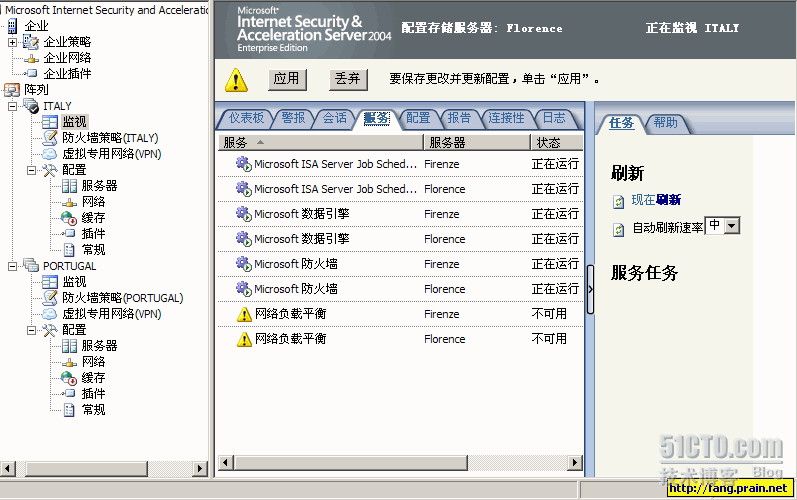Click the 常规 icon under ITALY 配置
The width and height of the screenshot is (797, 500).
pos(69,249)
